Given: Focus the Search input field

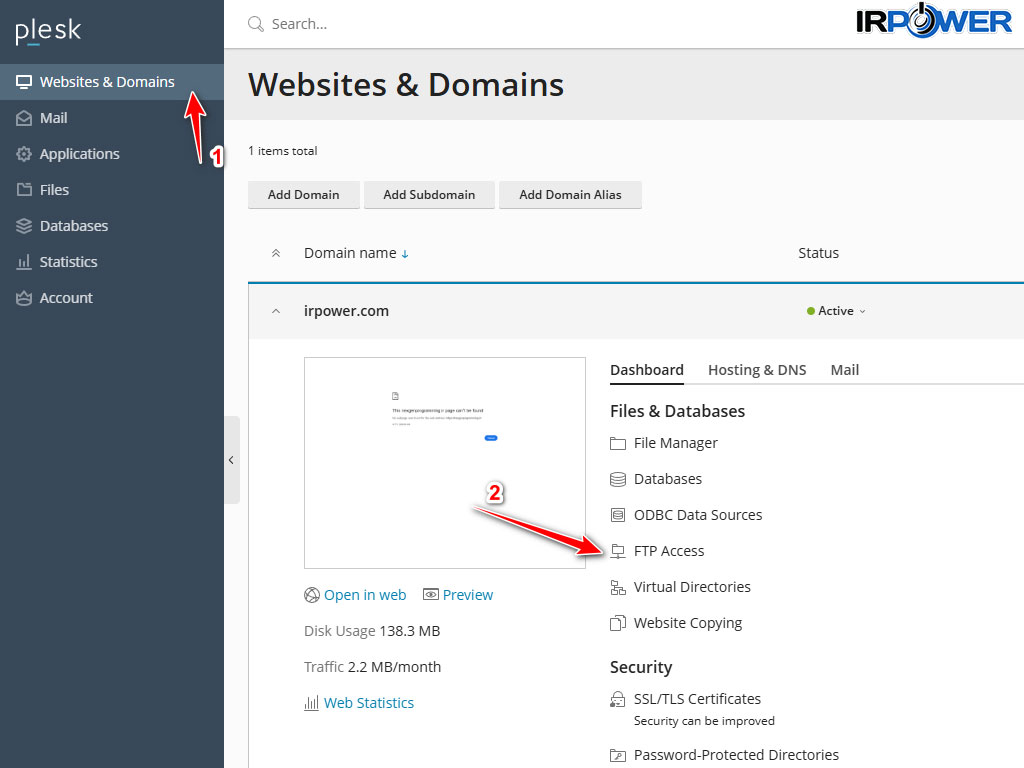Looking at the screenshot, I should click(500, 24).
